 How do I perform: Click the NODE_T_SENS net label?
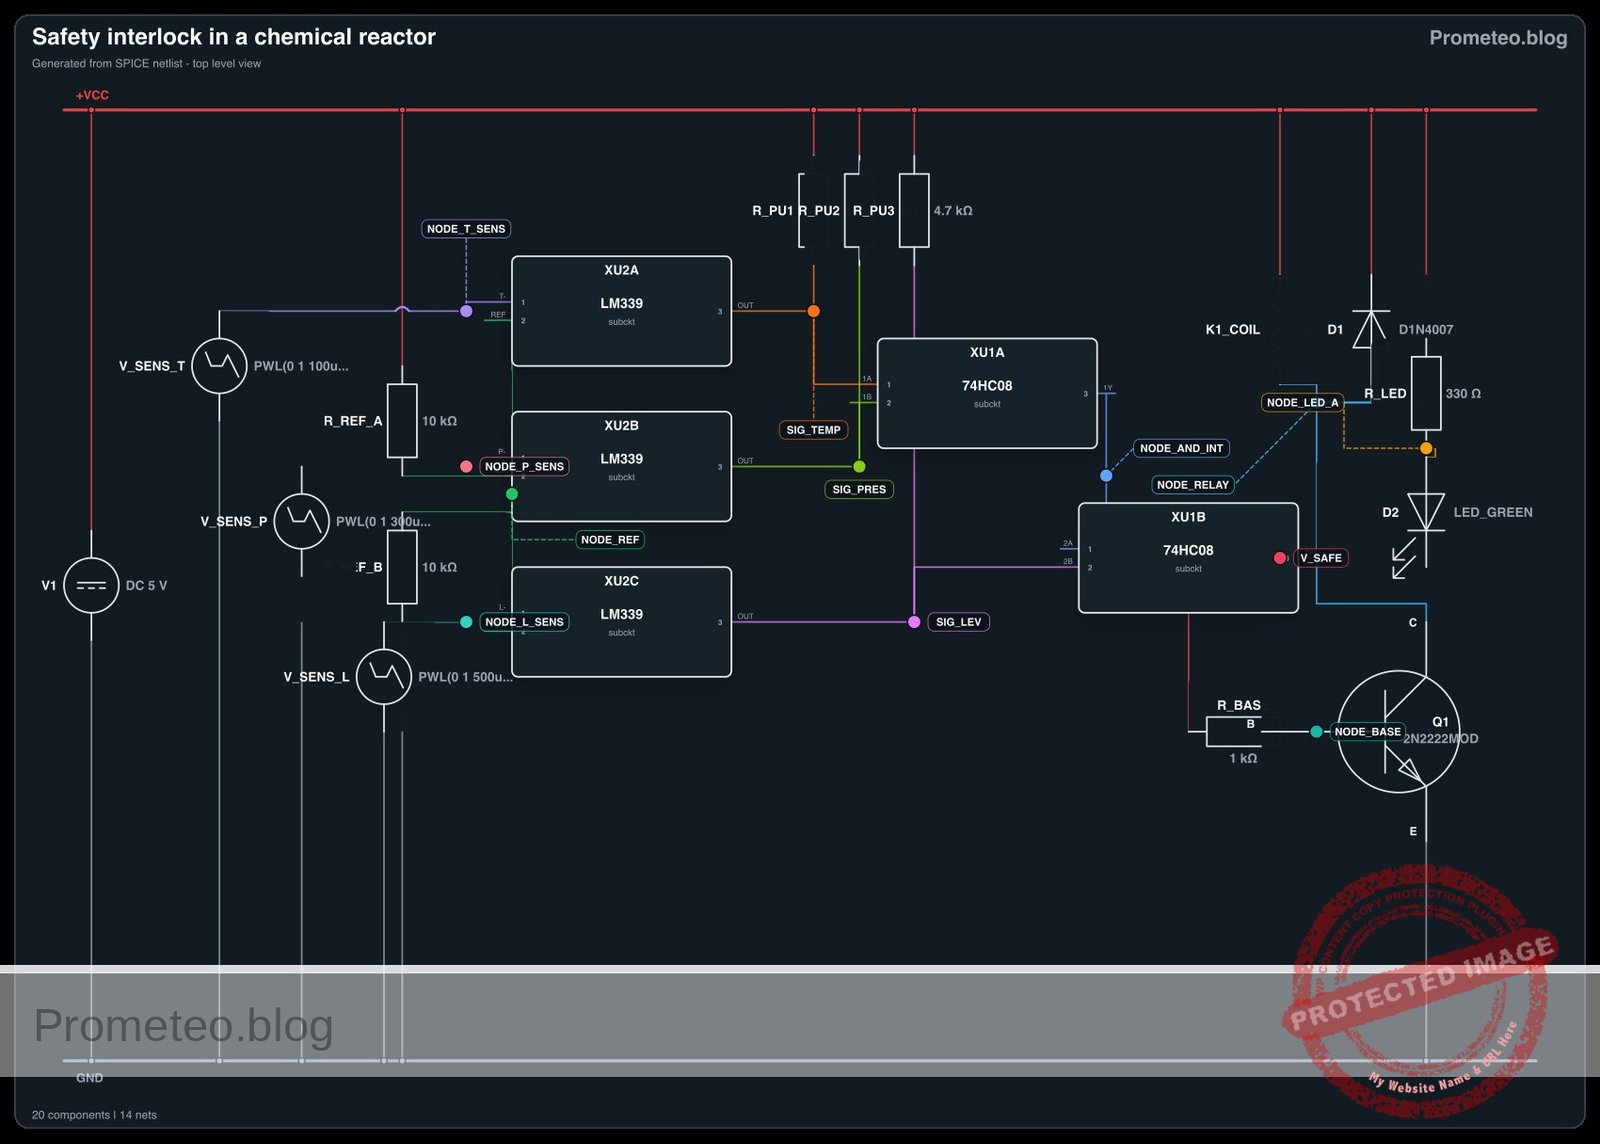(x=466, y=229)
